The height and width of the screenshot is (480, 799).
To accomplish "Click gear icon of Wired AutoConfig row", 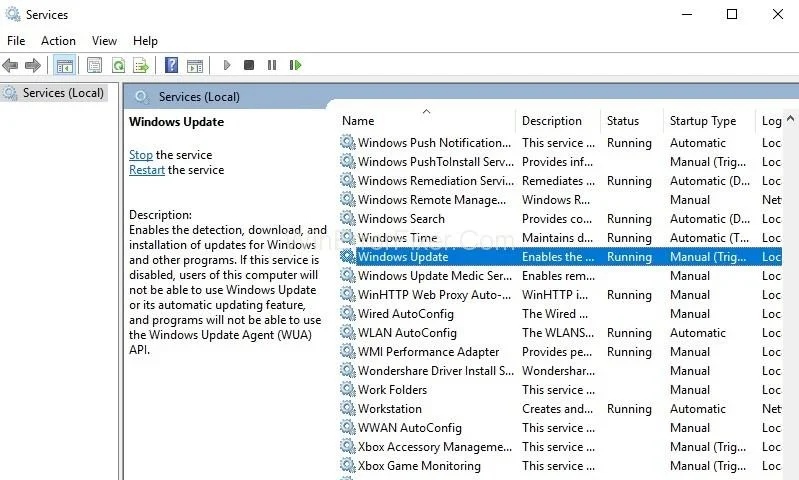I will pos(348,314).
